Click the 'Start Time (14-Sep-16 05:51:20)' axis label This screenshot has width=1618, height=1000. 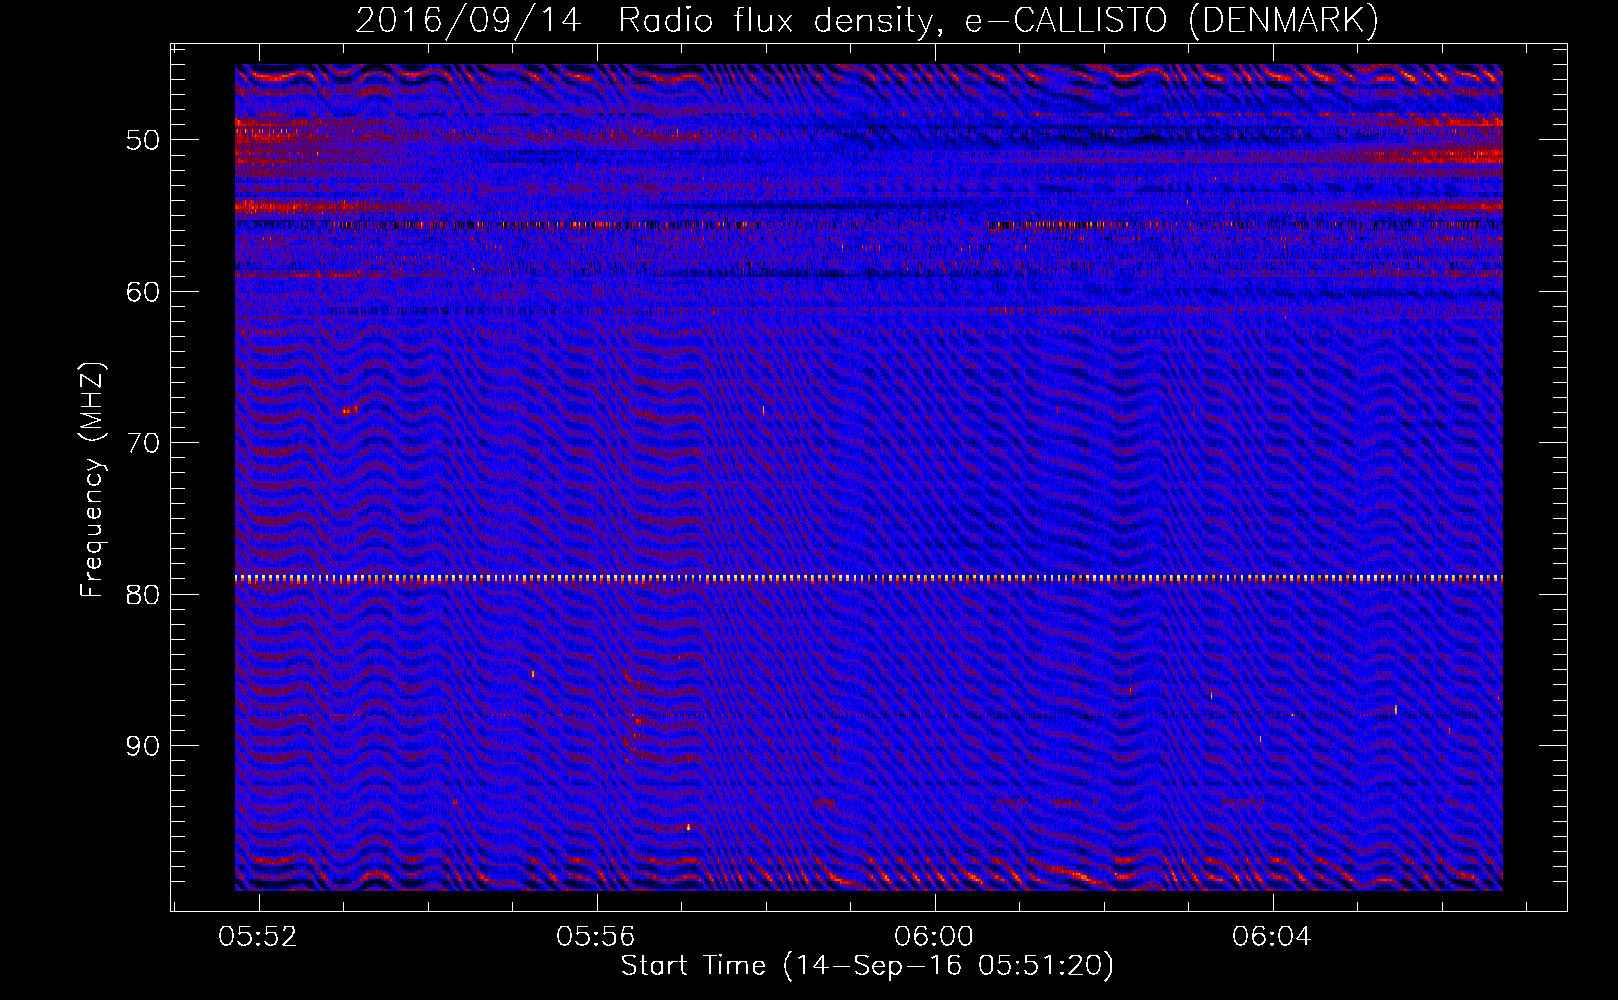(867, 966)
